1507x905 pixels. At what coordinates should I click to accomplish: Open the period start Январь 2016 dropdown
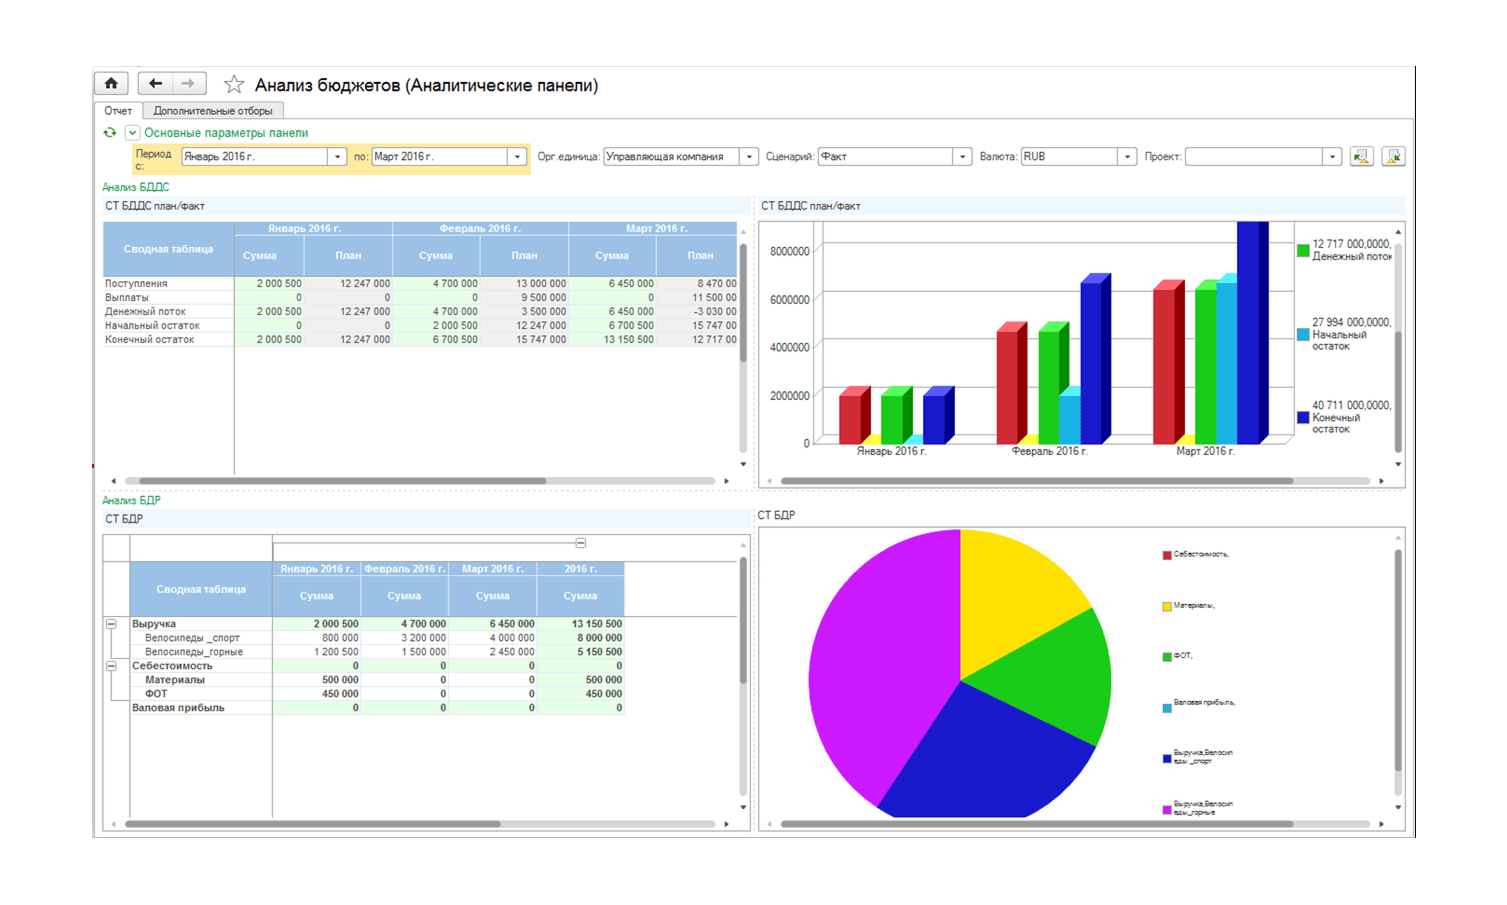point(338,157)
